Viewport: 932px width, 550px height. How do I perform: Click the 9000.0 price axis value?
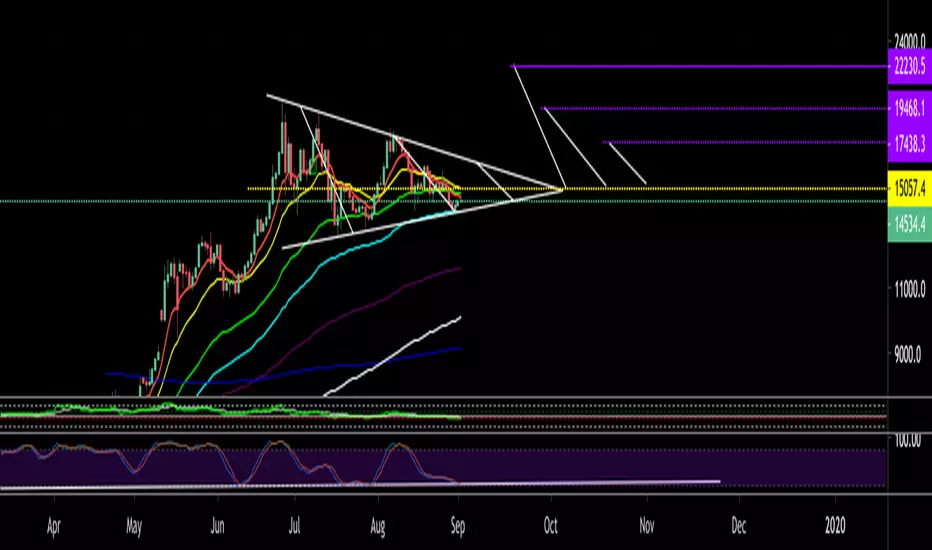908,355
